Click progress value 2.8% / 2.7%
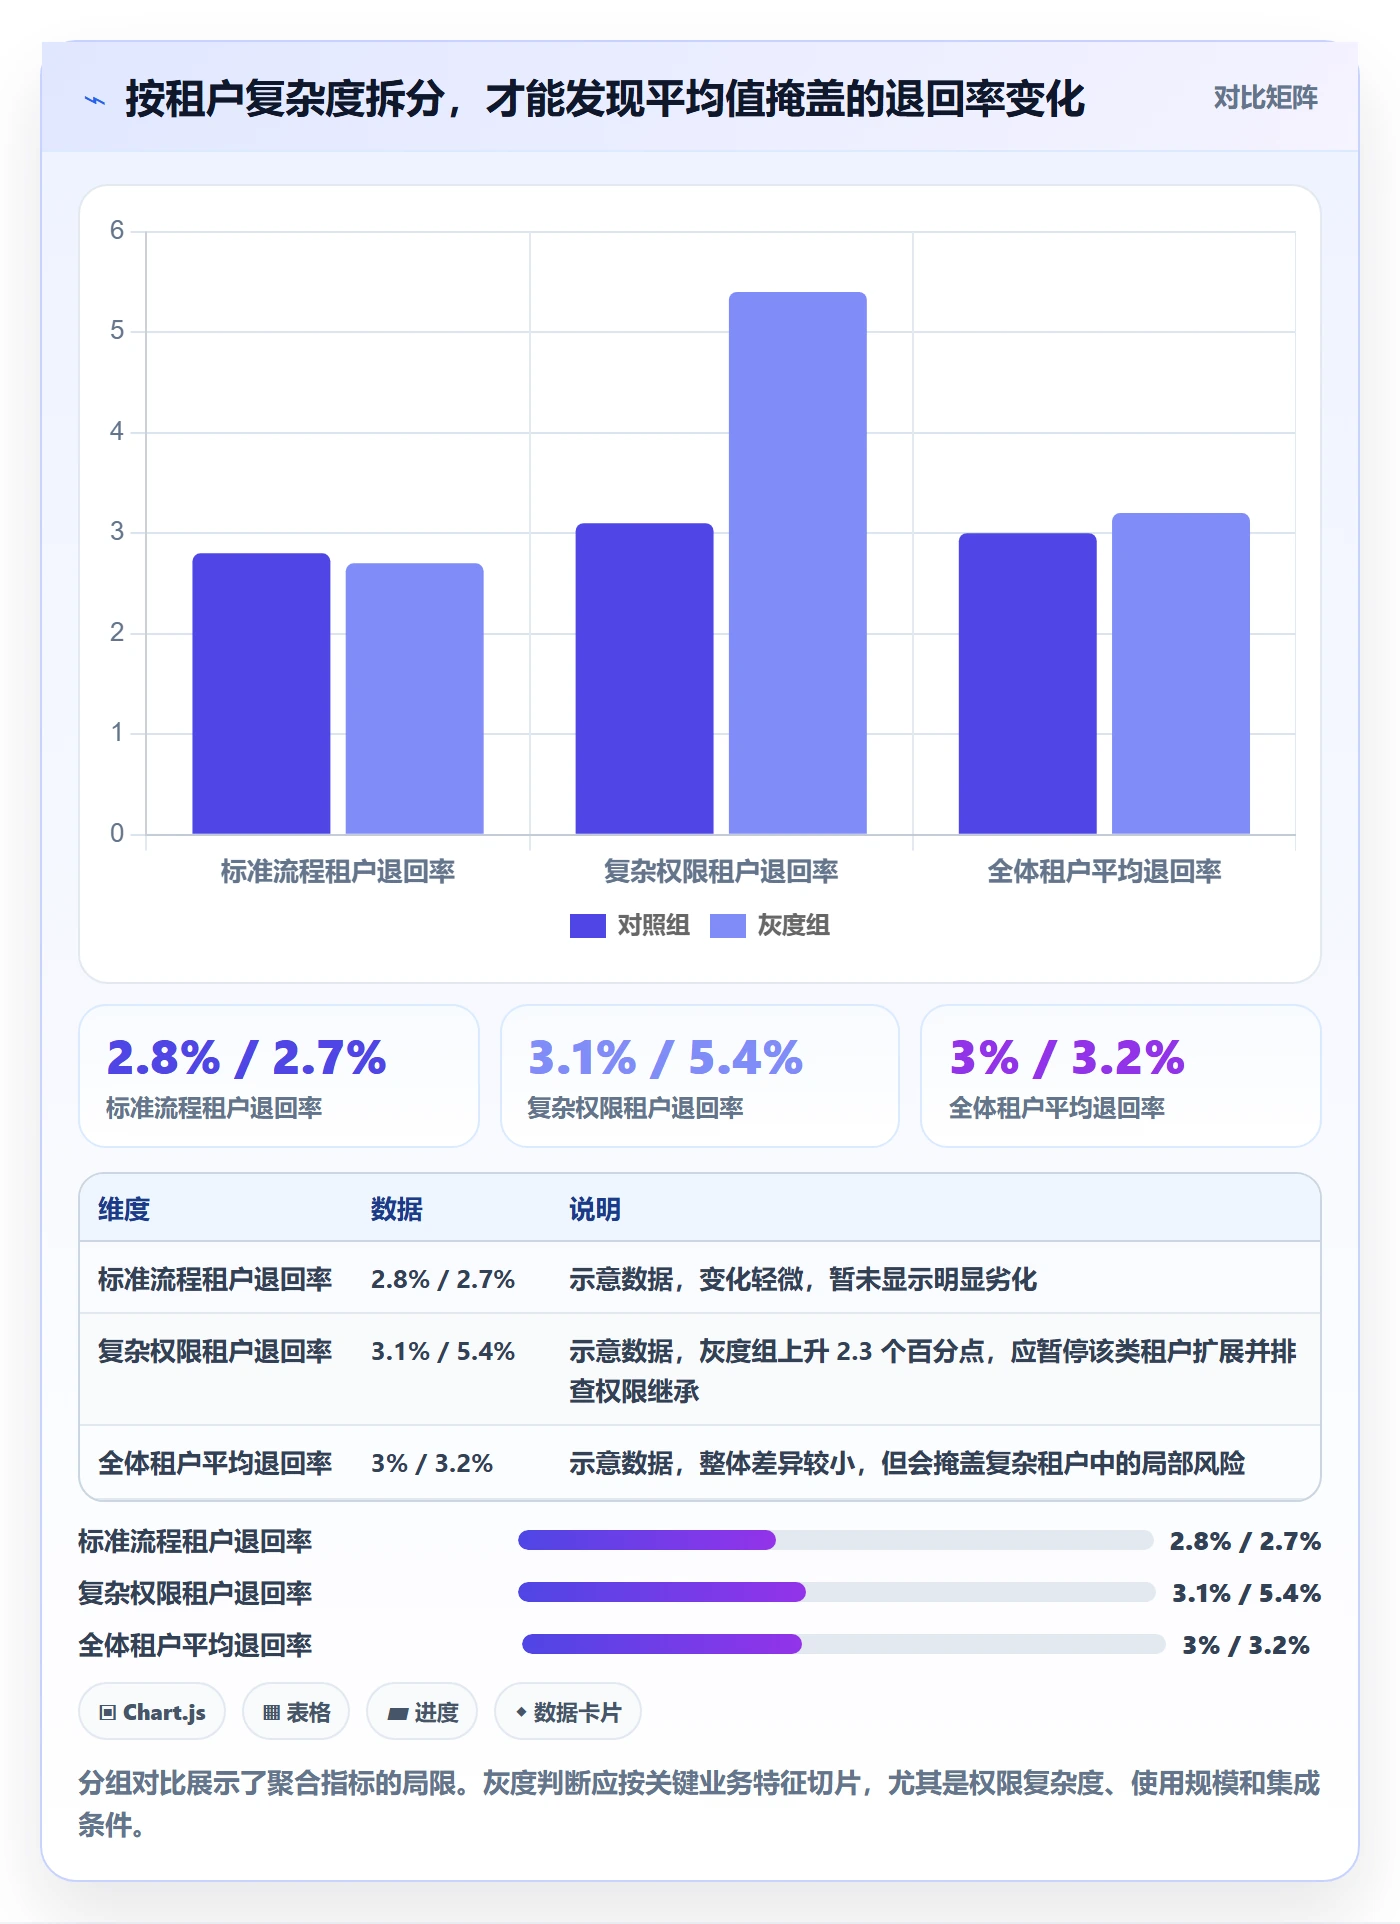The height and width of the screenshot is (1924, 1400). pyautogui.click(x=1245, y=1541)
